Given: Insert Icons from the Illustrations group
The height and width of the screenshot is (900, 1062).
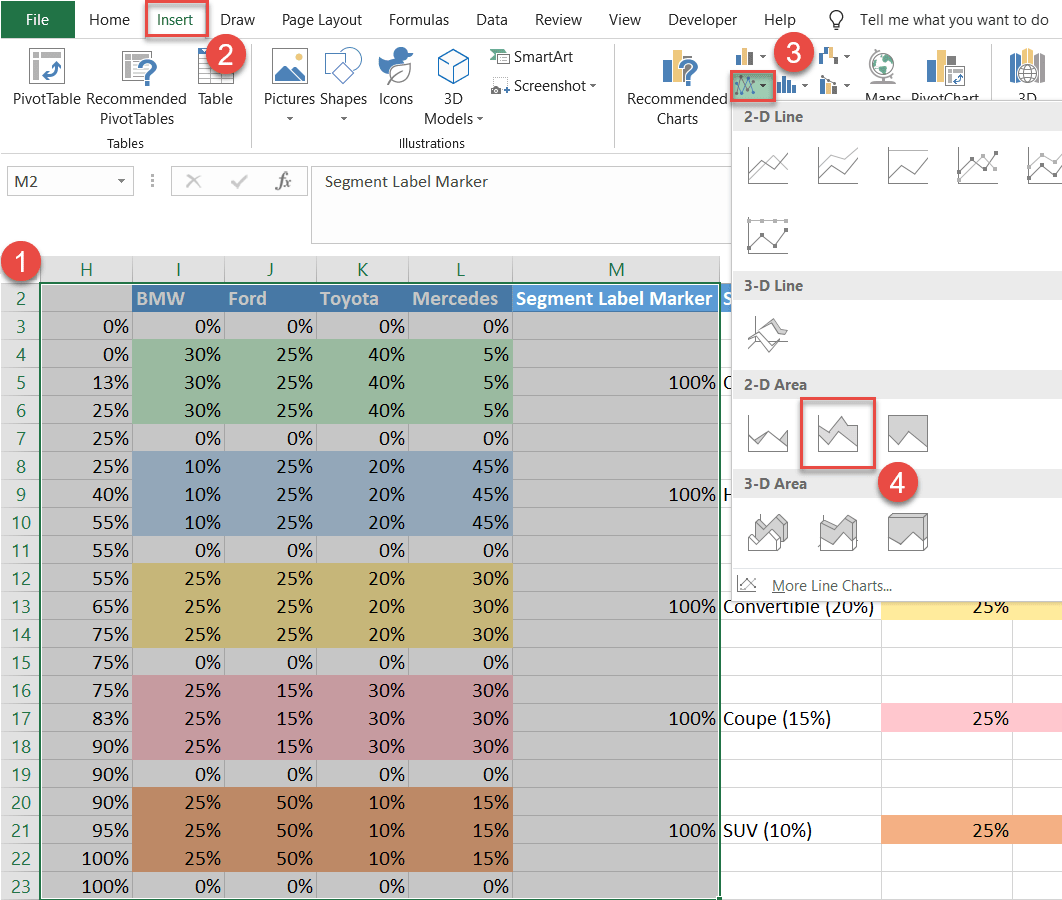Looking at the screenshot, I should pos(396,78).
